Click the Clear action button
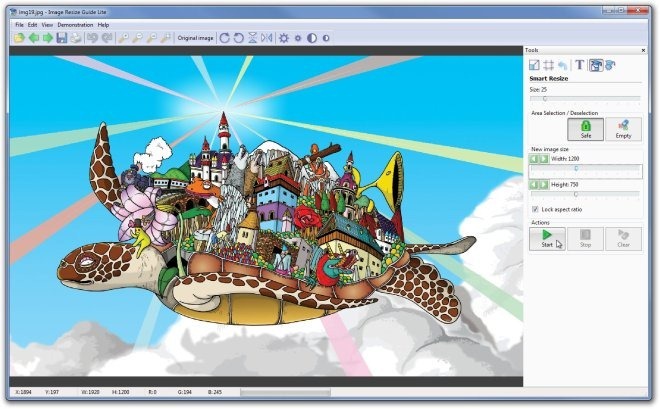660x409 pixels. click(623, 239)
